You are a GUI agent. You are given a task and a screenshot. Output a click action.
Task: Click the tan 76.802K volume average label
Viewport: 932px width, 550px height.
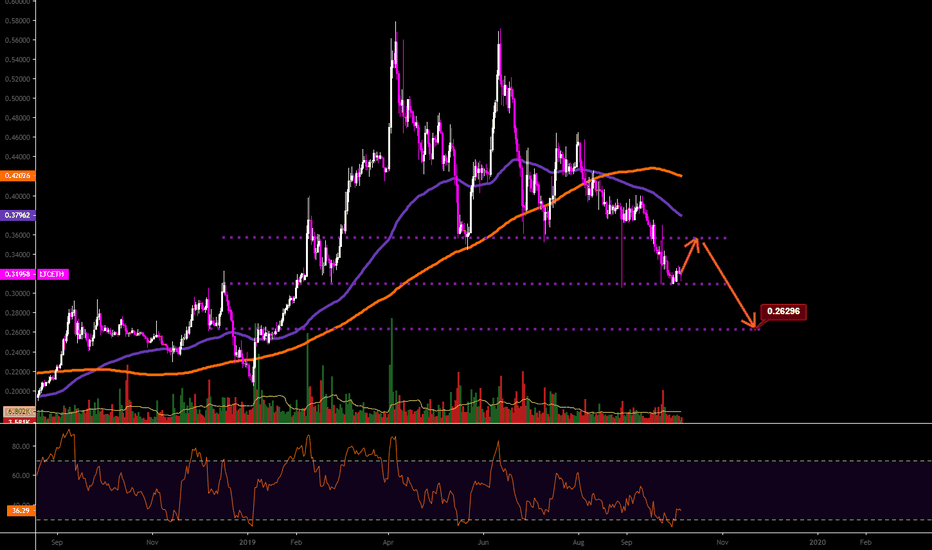pyautogui.click(x=19, y=411)
